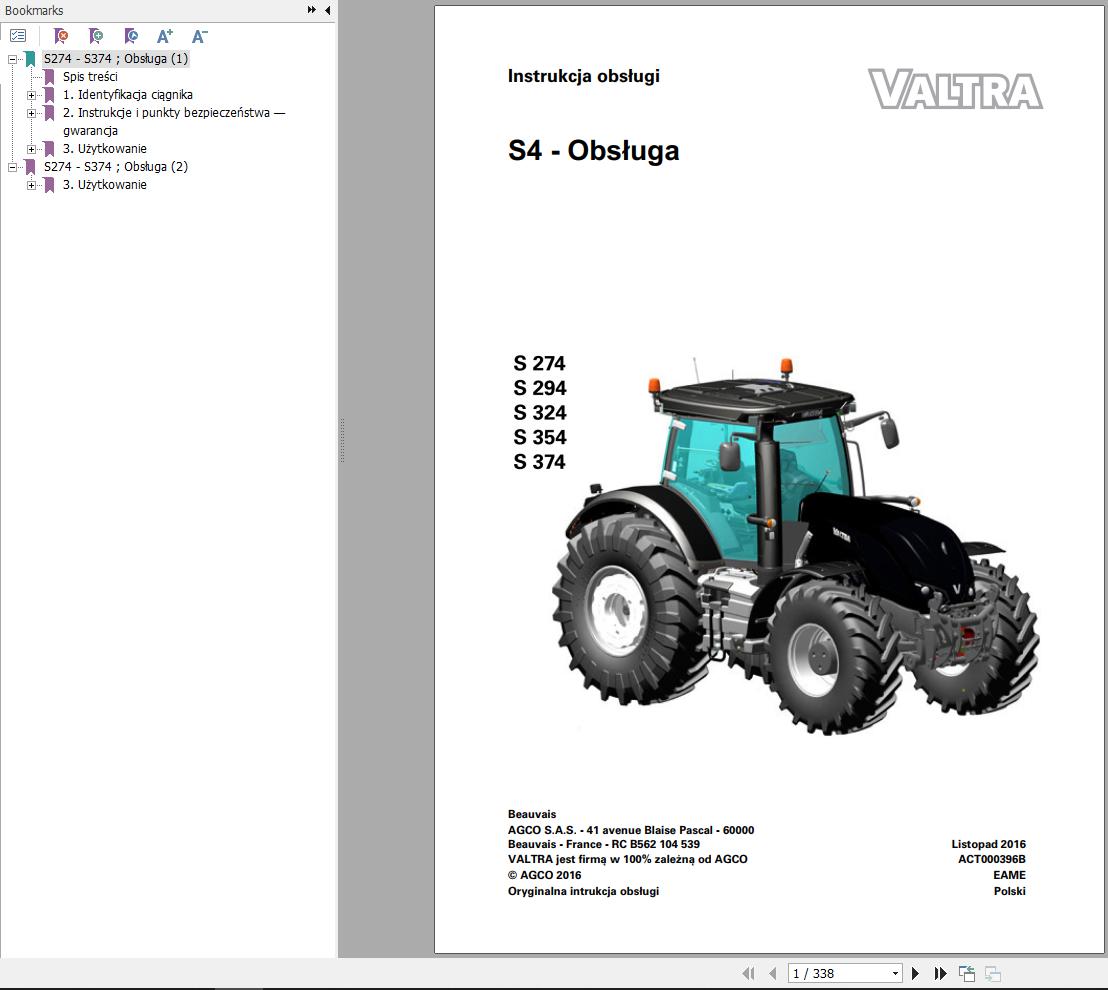Go to the next page

coord(915,973)
